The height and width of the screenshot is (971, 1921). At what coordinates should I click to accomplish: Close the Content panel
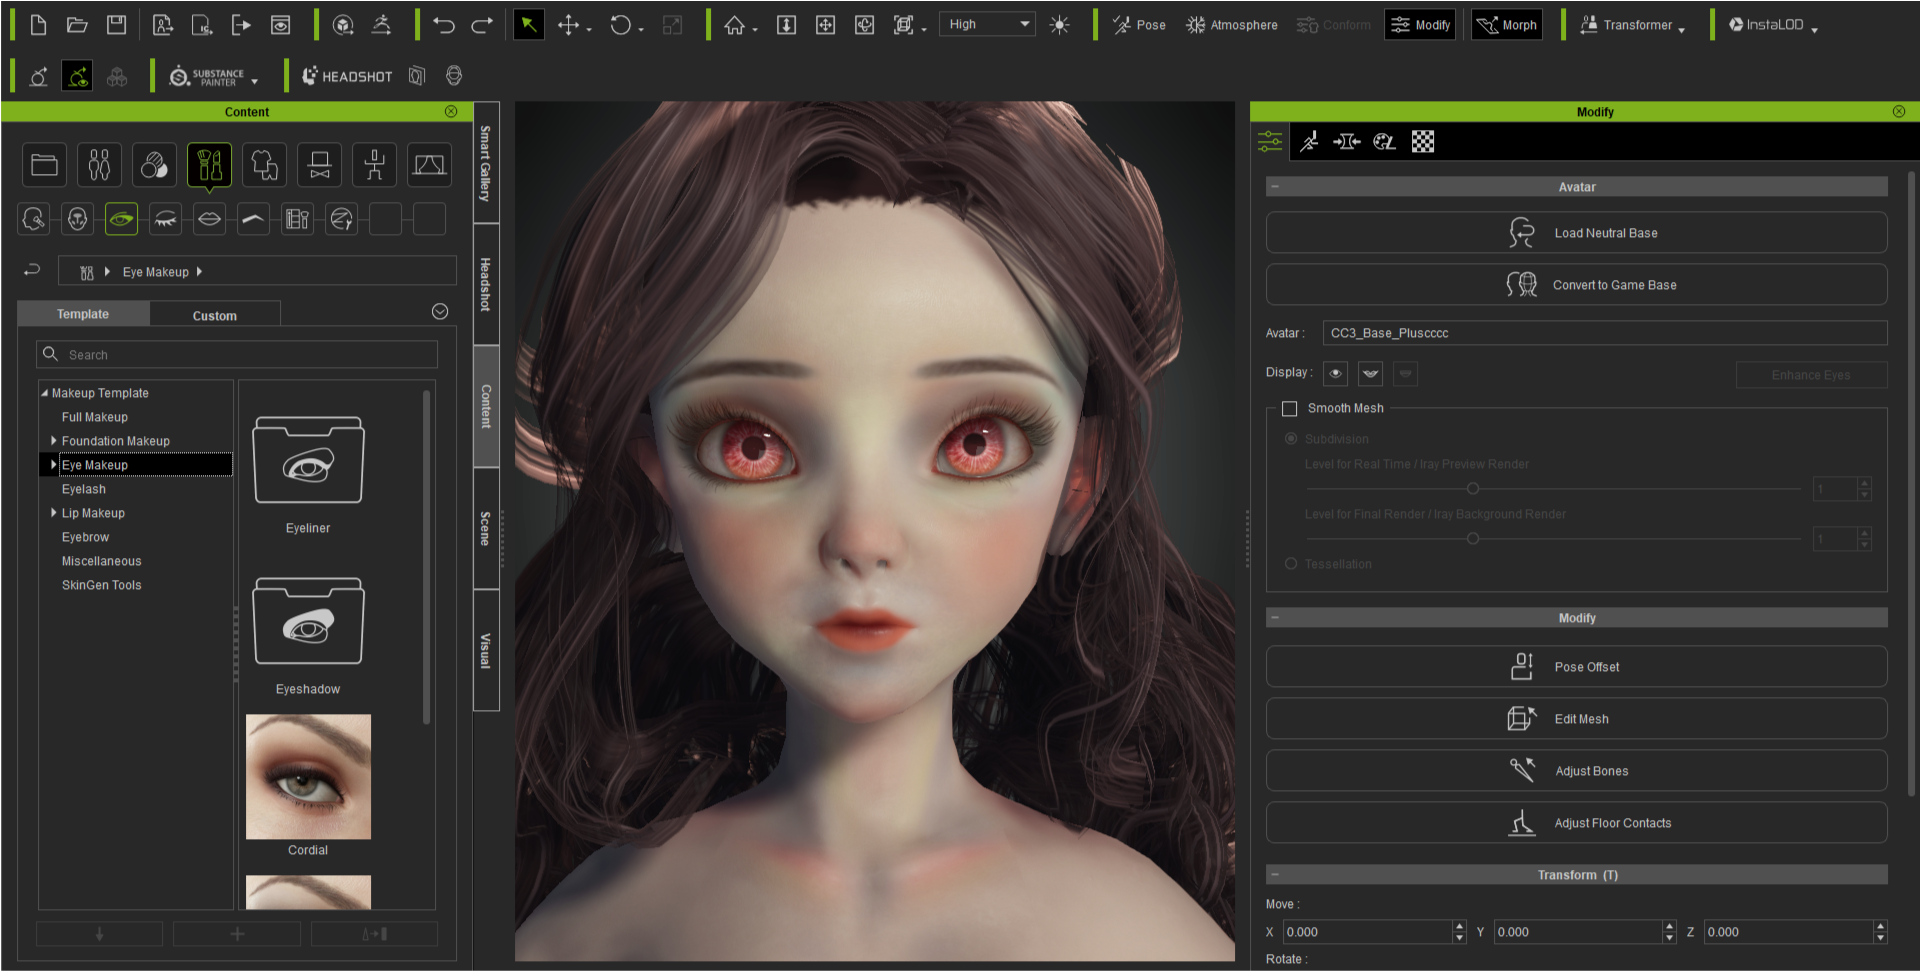pyautogui.click(x=451, y=111)
